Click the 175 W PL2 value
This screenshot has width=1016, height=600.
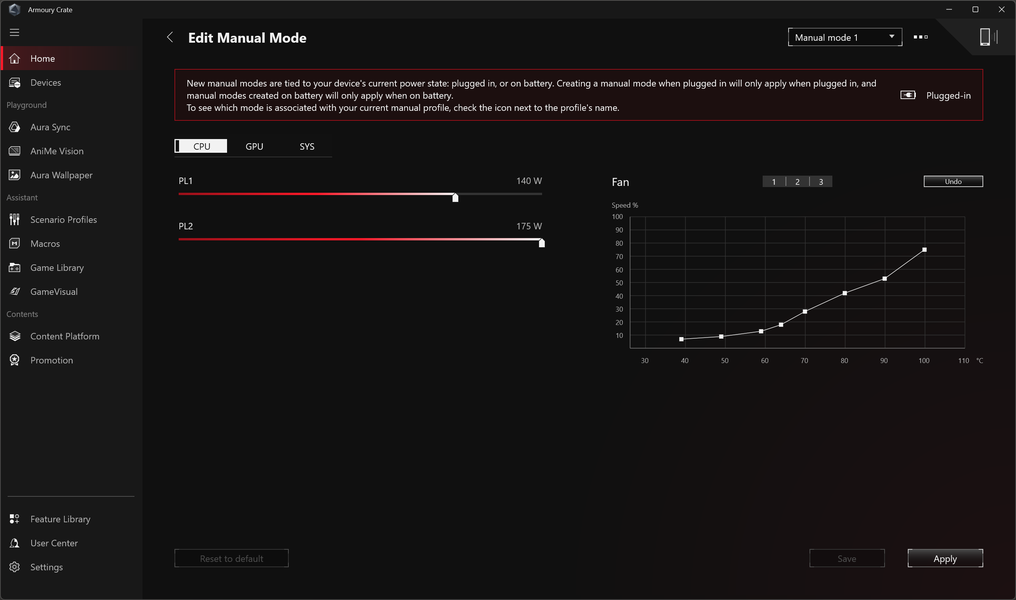529,226
